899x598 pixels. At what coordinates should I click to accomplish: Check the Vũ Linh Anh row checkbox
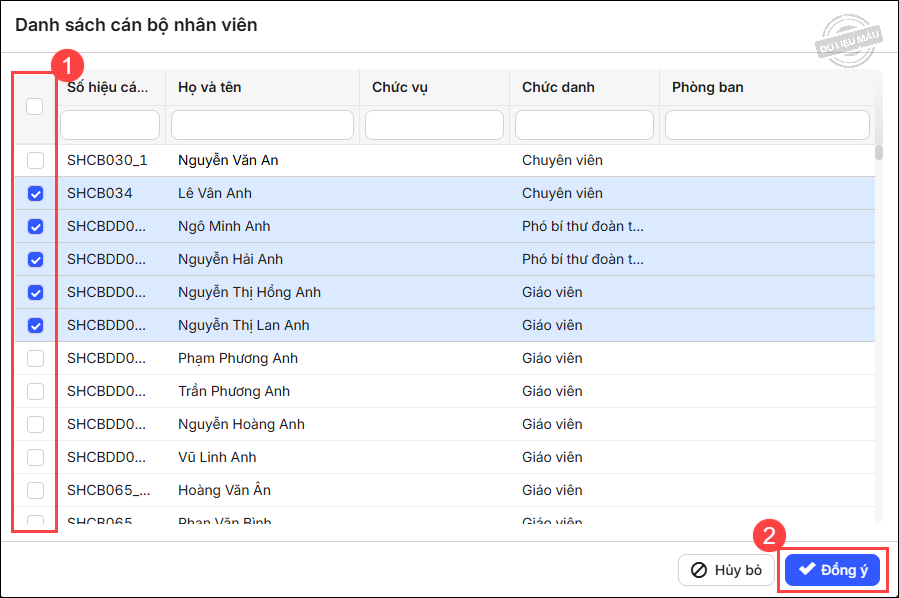tap(35, 457)
